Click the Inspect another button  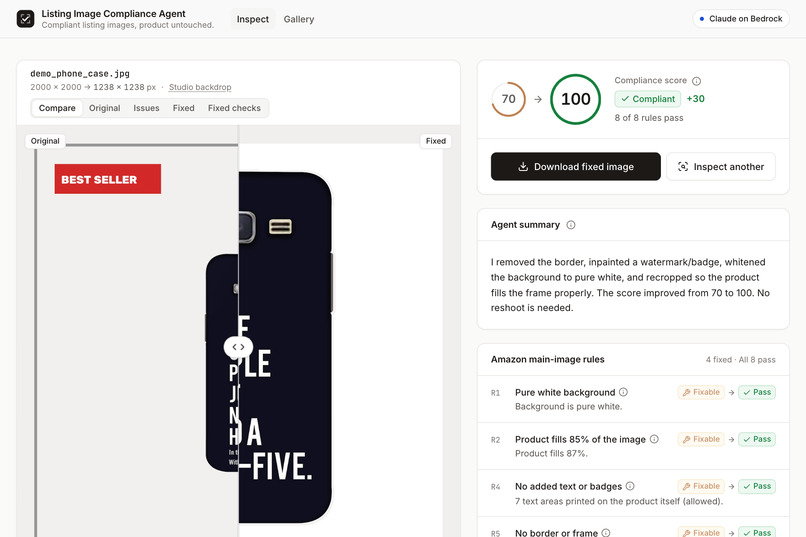(x=721, y=166)
